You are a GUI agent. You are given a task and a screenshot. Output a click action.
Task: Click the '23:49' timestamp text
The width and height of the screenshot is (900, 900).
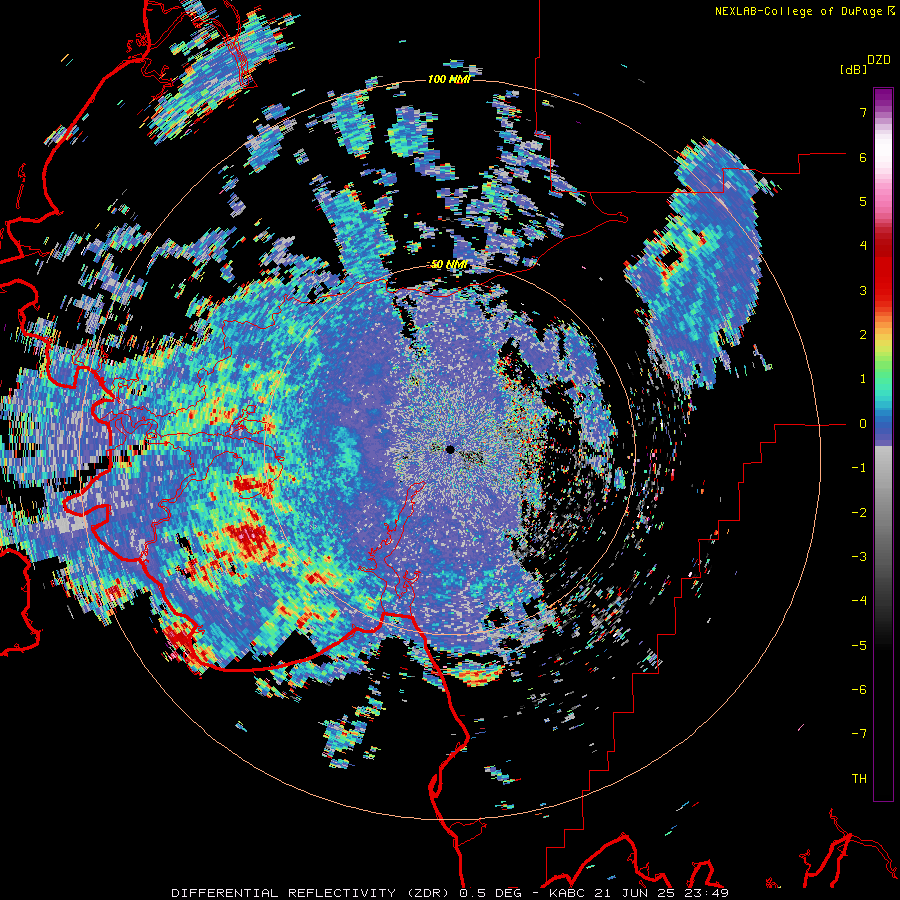tap(706, 893)
